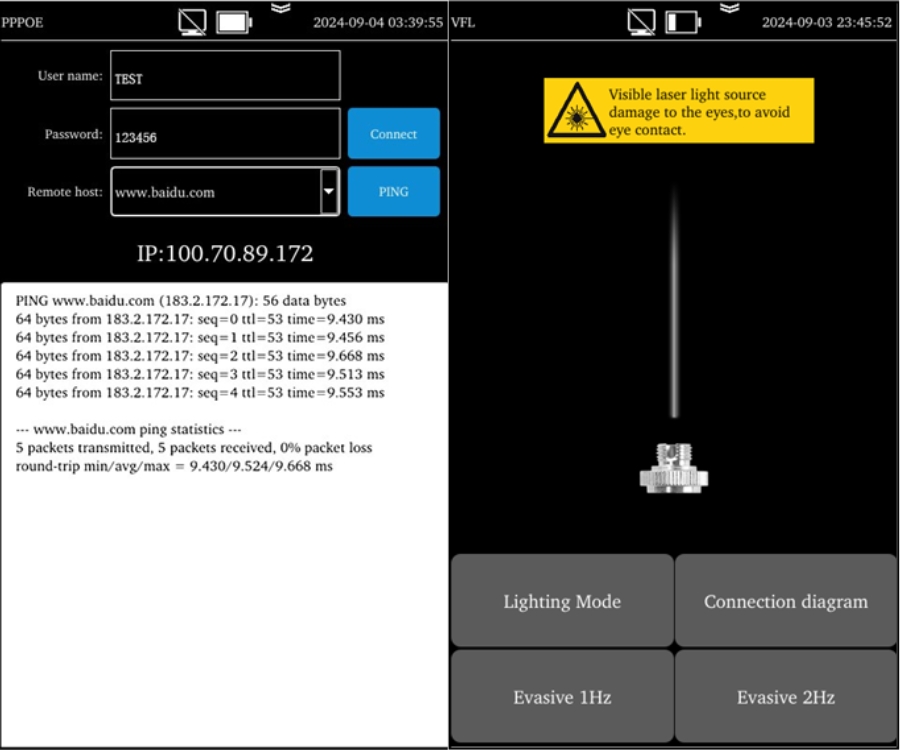Open the Connection diagram

click(x=786, y=601)
